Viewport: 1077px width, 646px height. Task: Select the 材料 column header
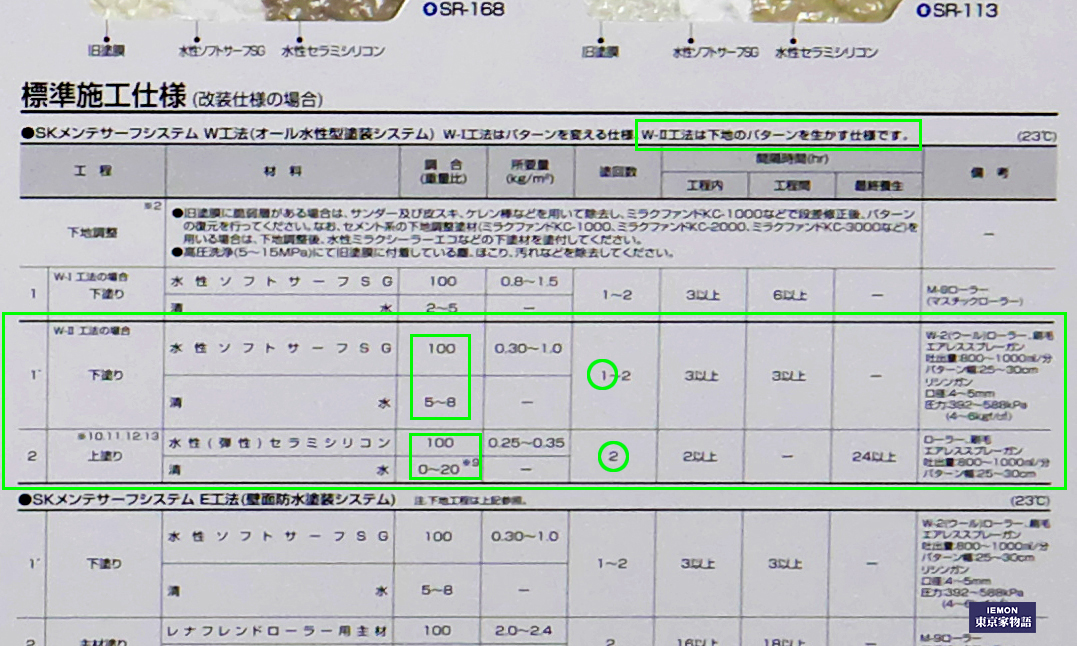[281, 172]
